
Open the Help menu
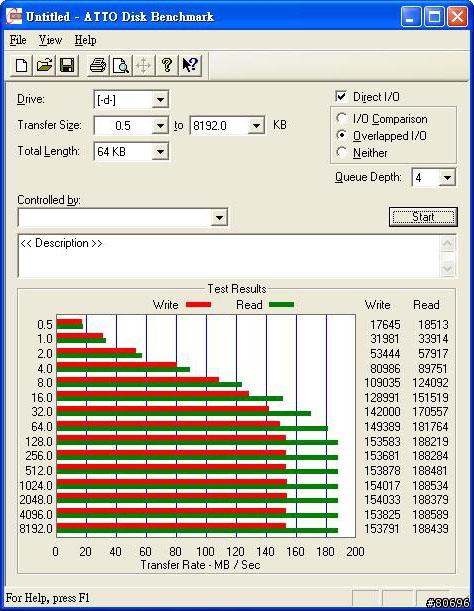[x=85, y=40]
